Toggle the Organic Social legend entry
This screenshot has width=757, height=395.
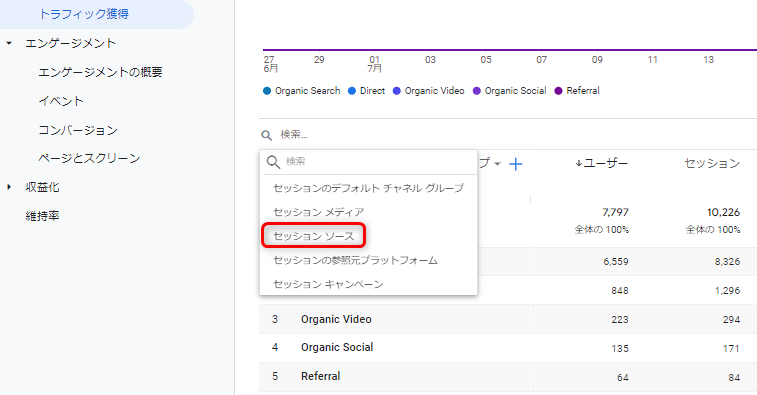click(510, 91)
